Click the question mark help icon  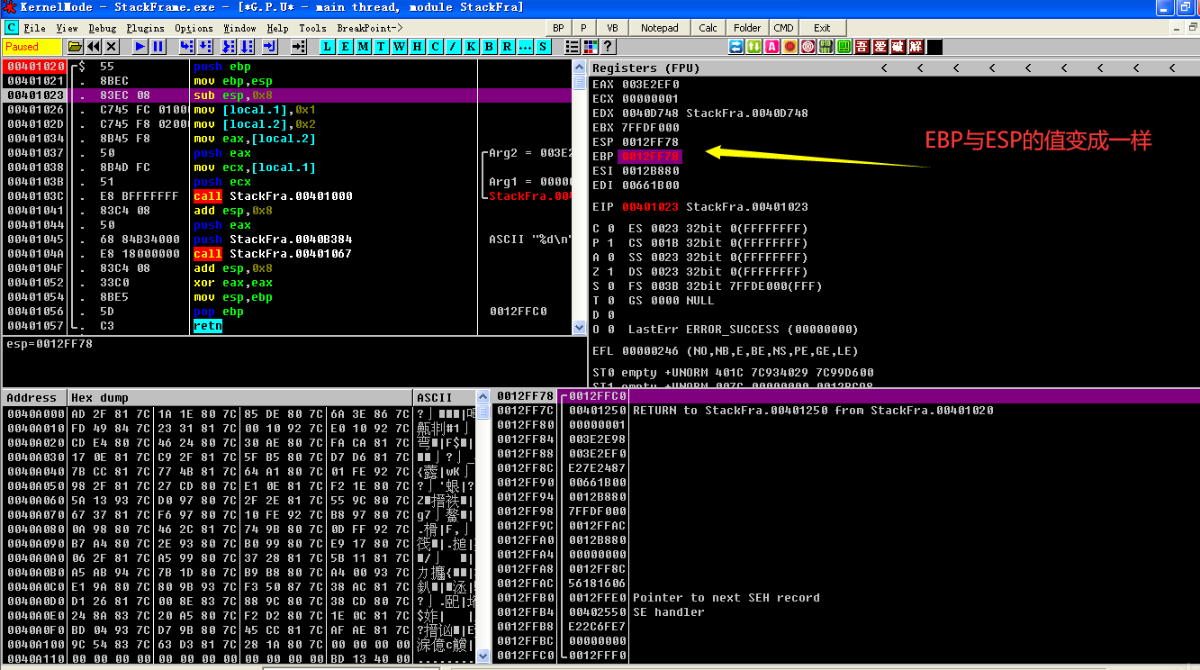[x=609, y=47]
